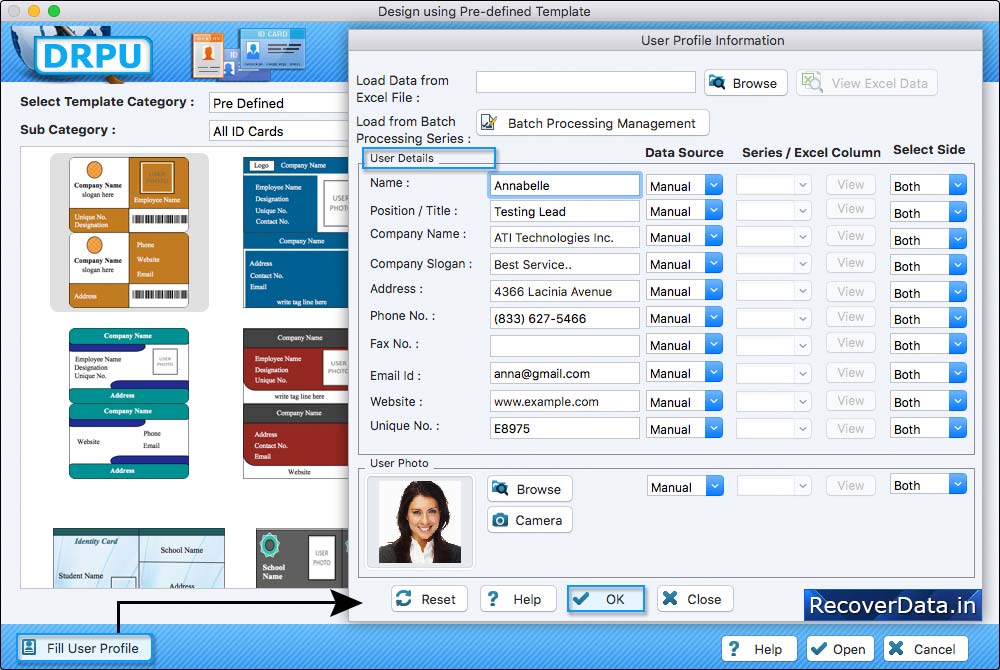The height and width of the screenshot is (670, 1000).
Task: Click the OK checkmark icon
Action: point(581,599)
